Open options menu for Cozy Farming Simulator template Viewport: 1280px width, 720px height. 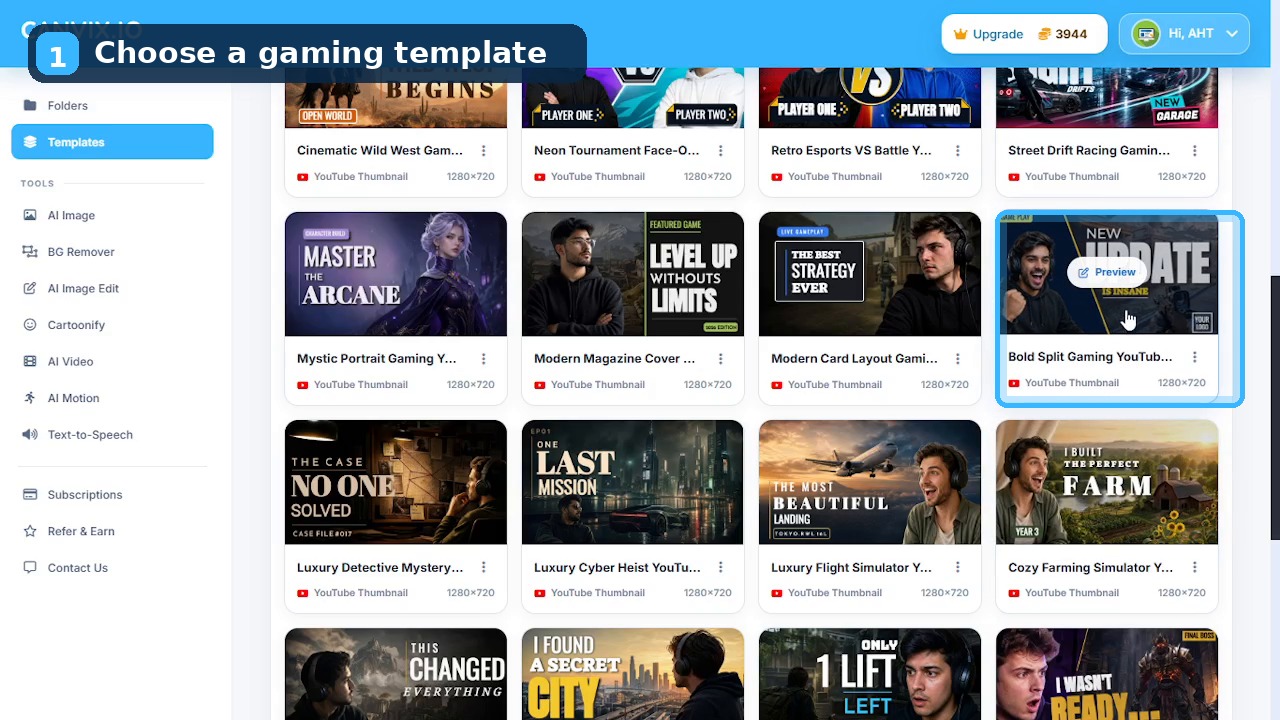point(1194,568)
